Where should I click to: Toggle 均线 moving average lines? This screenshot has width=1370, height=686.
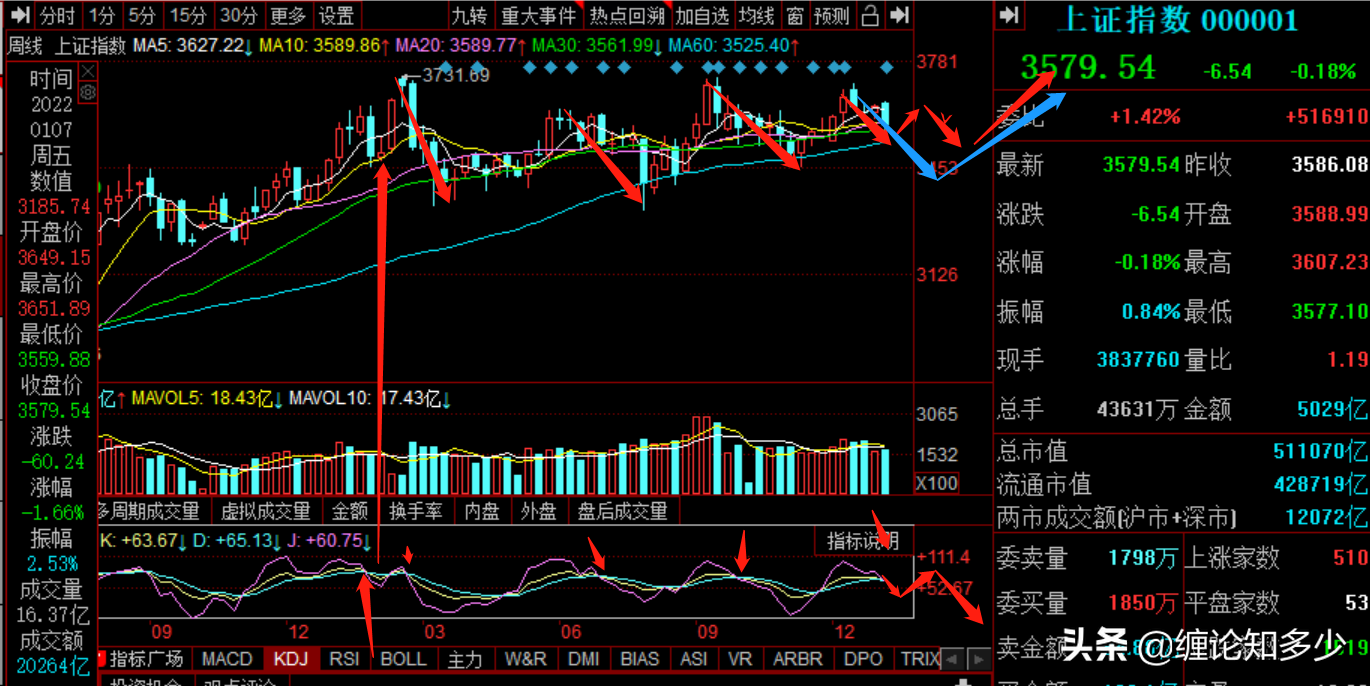(756, 15)
